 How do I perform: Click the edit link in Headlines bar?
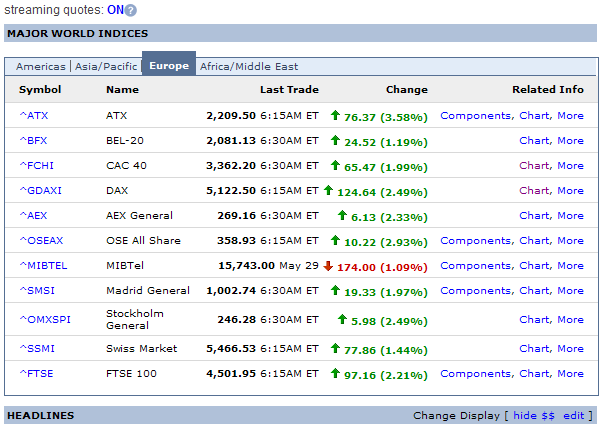click(574, 415)
